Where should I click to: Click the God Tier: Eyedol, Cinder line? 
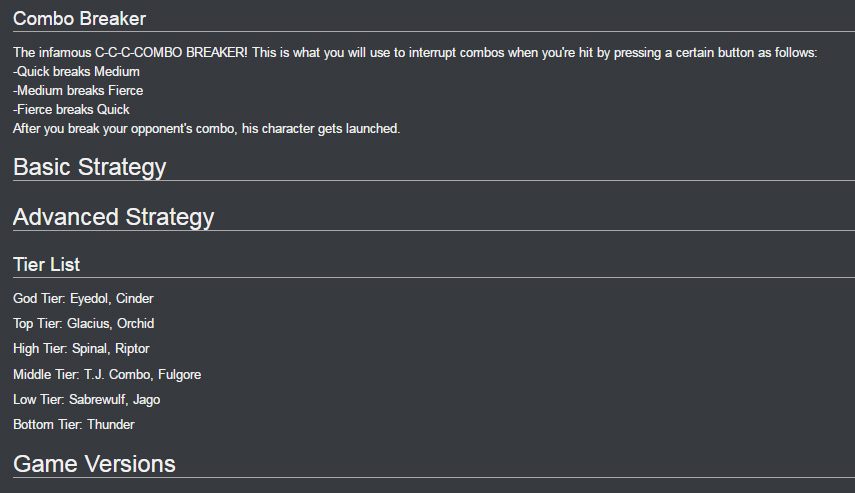pyautogui.click(x=83, y=298)
